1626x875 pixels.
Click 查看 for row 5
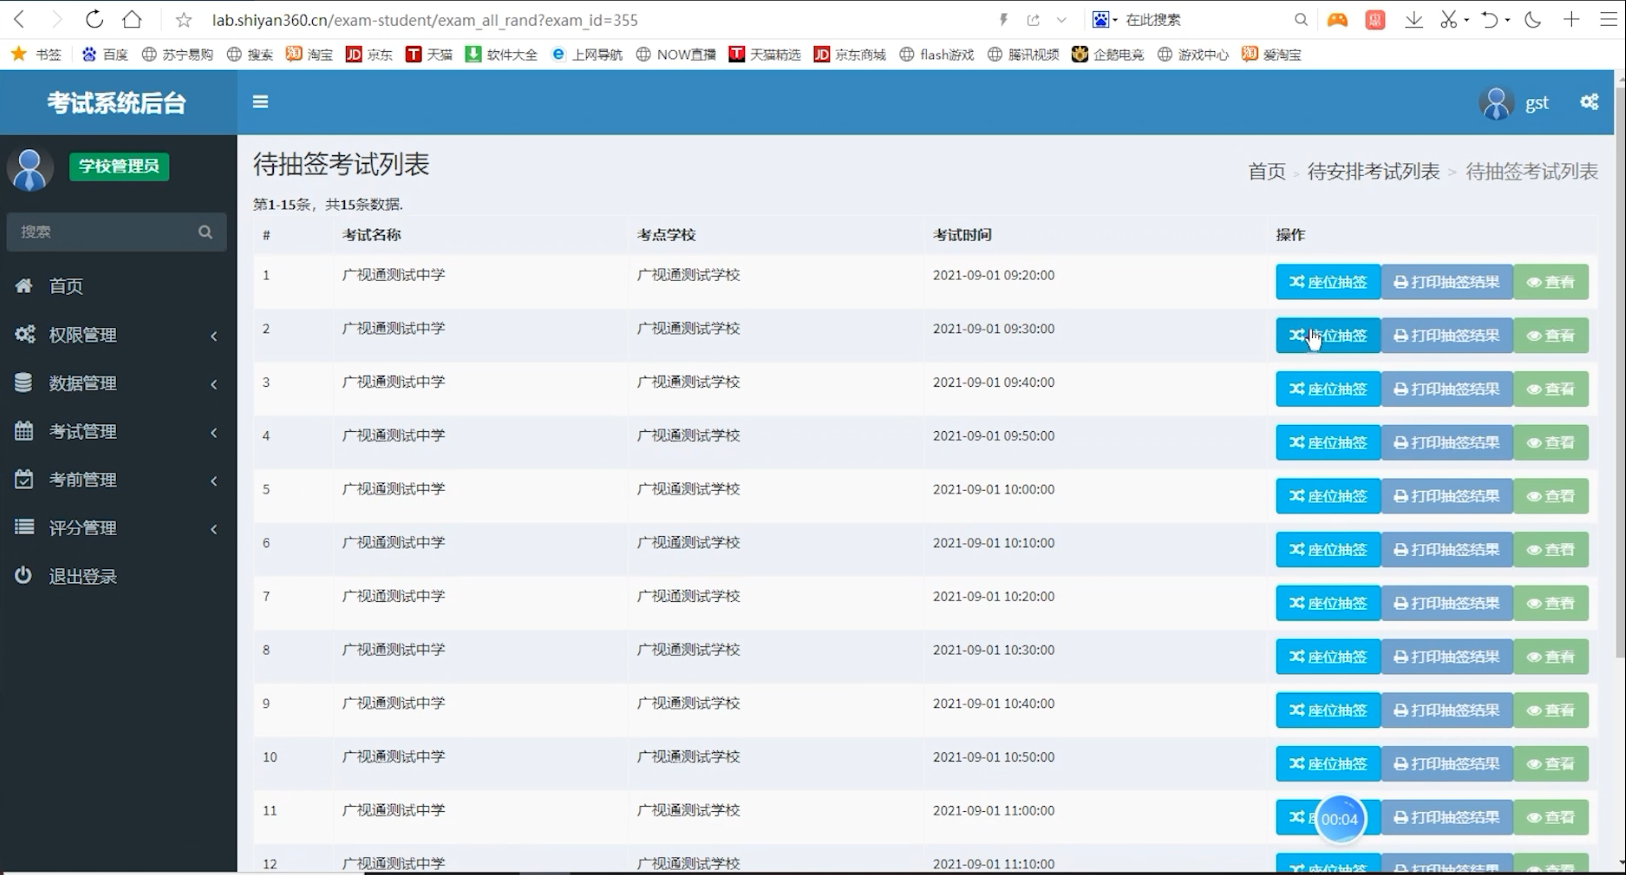[1551, 496]
